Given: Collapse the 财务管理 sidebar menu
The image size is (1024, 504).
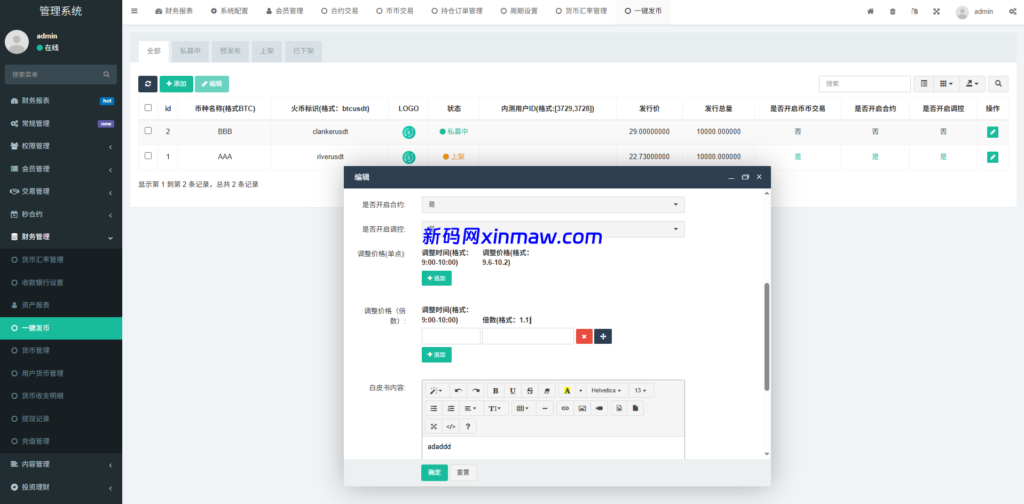Looking at the screenshot, I should pyautogui.click(x=61, y=237).
